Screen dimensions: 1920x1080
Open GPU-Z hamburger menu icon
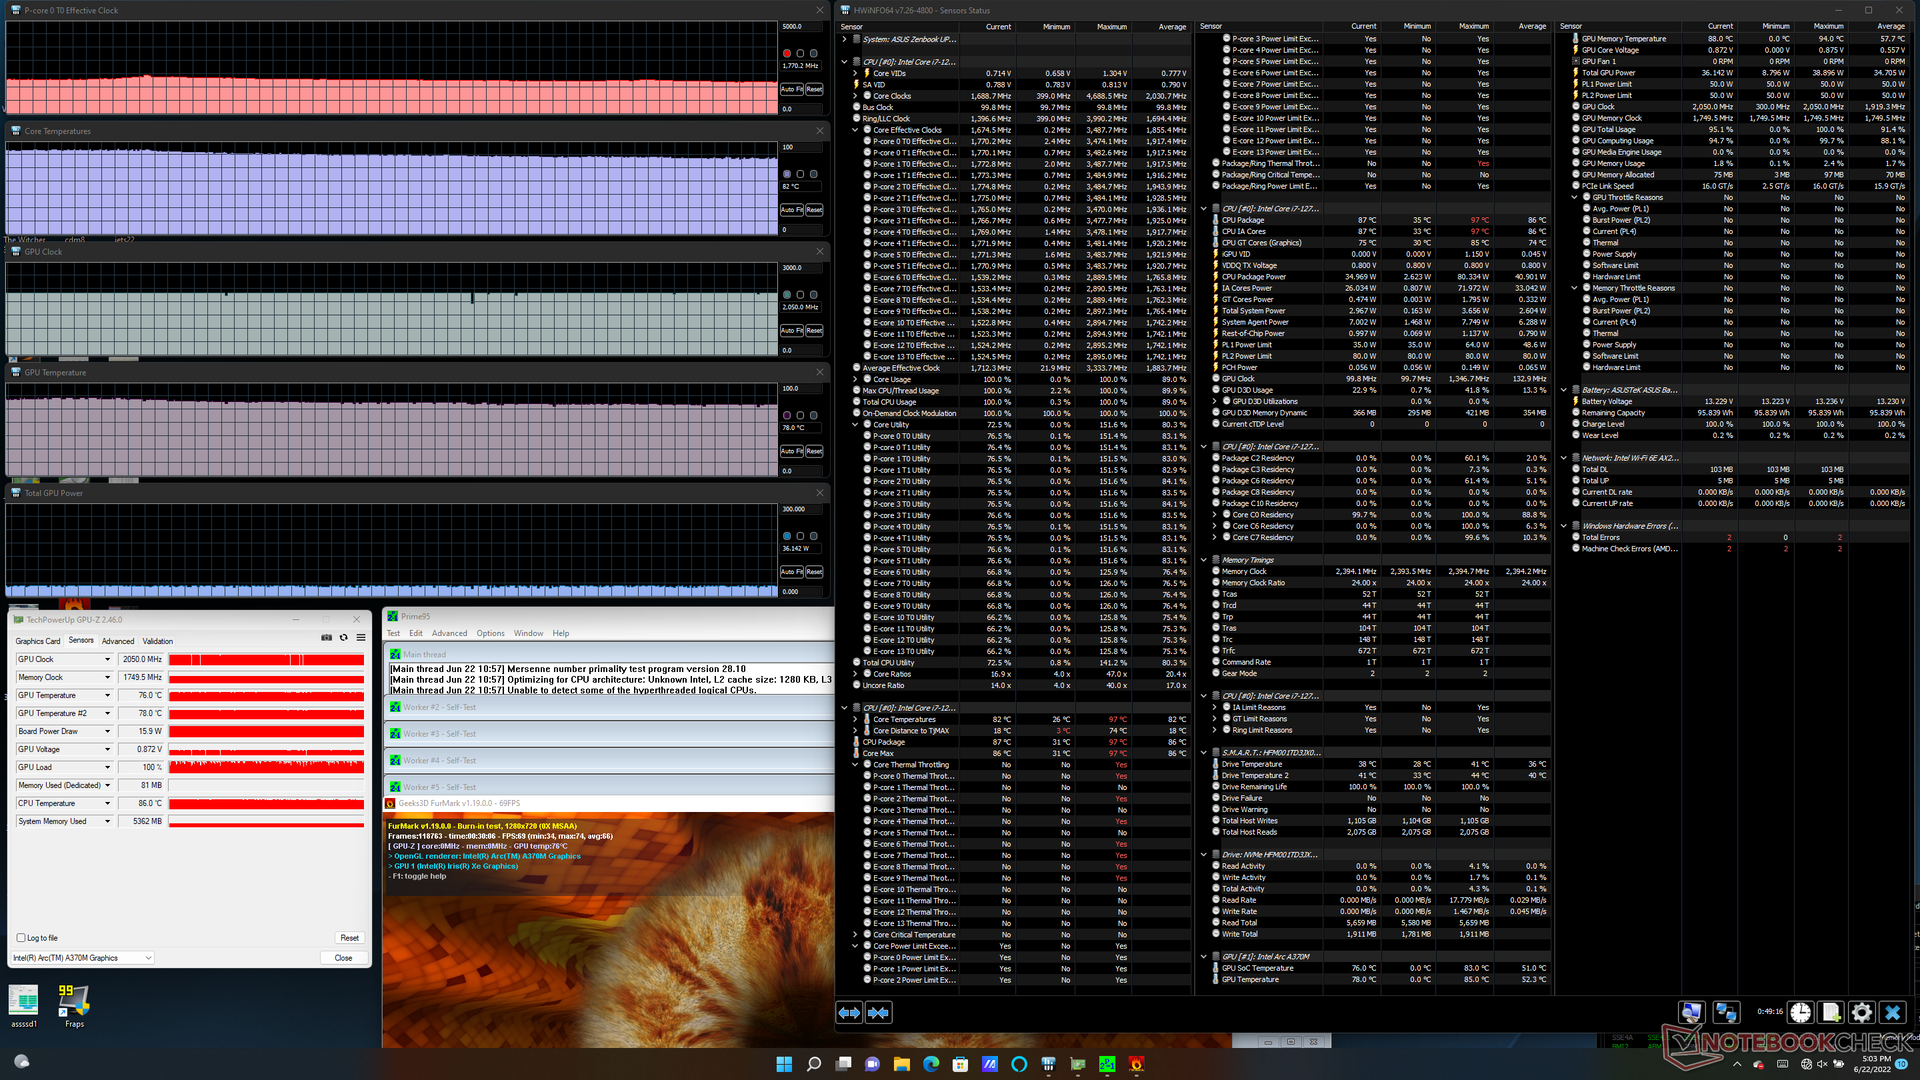tap(361, 637)
